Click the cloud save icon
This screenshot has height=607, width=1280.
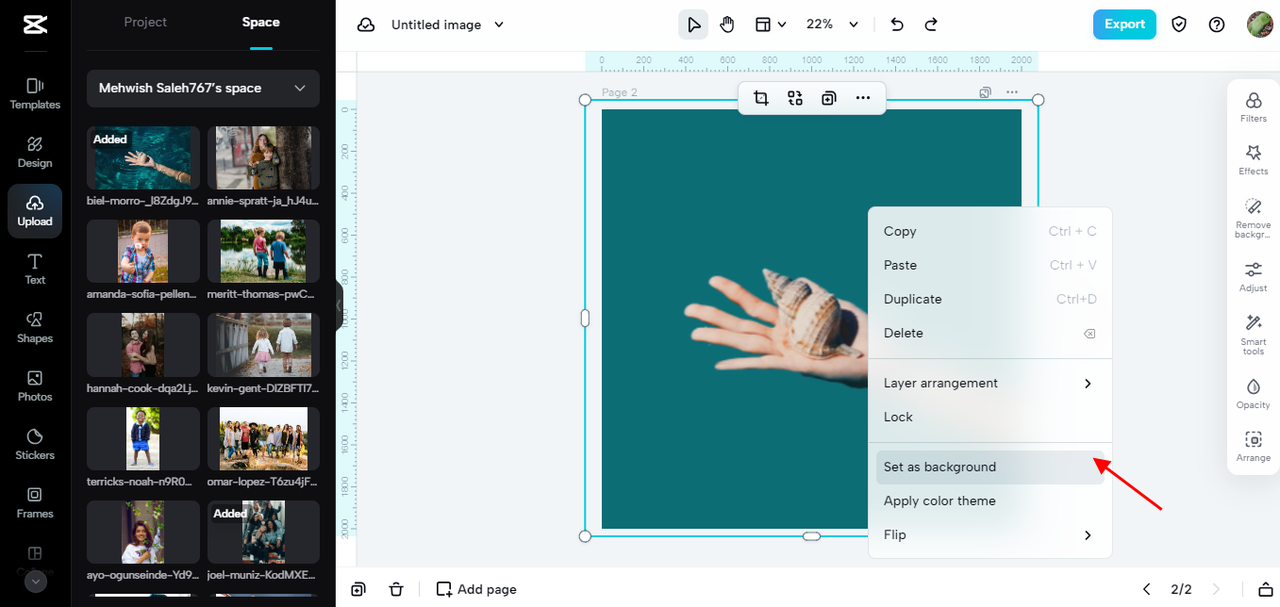tap(366, 25)
